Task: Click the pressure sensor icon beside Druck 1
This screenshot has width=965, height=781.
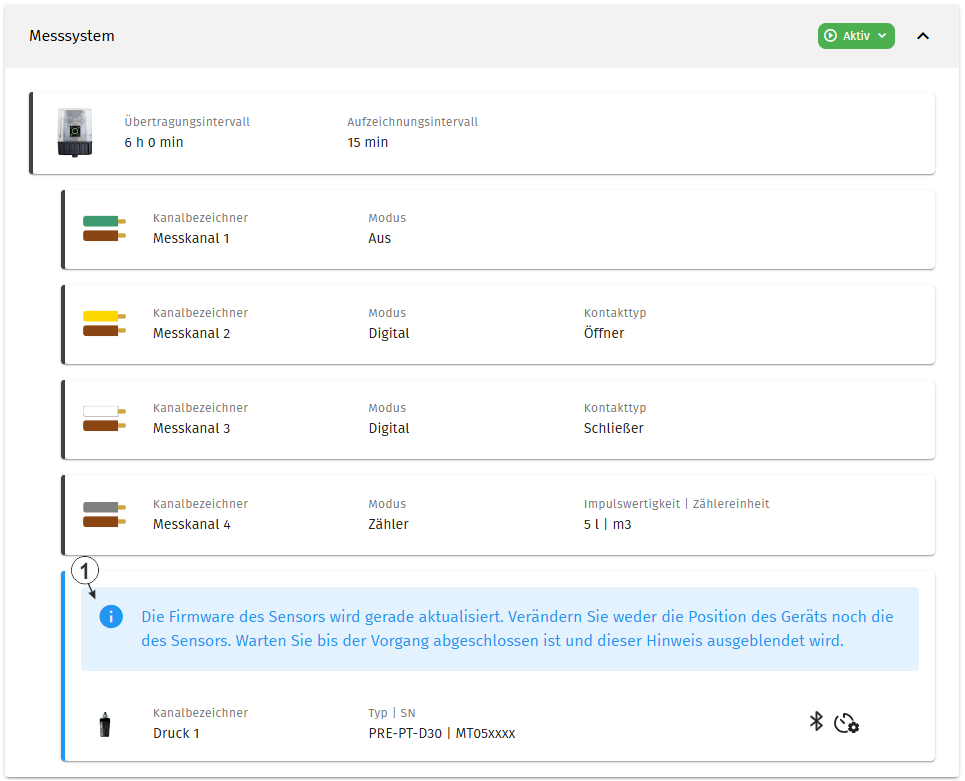Action: 105,724
